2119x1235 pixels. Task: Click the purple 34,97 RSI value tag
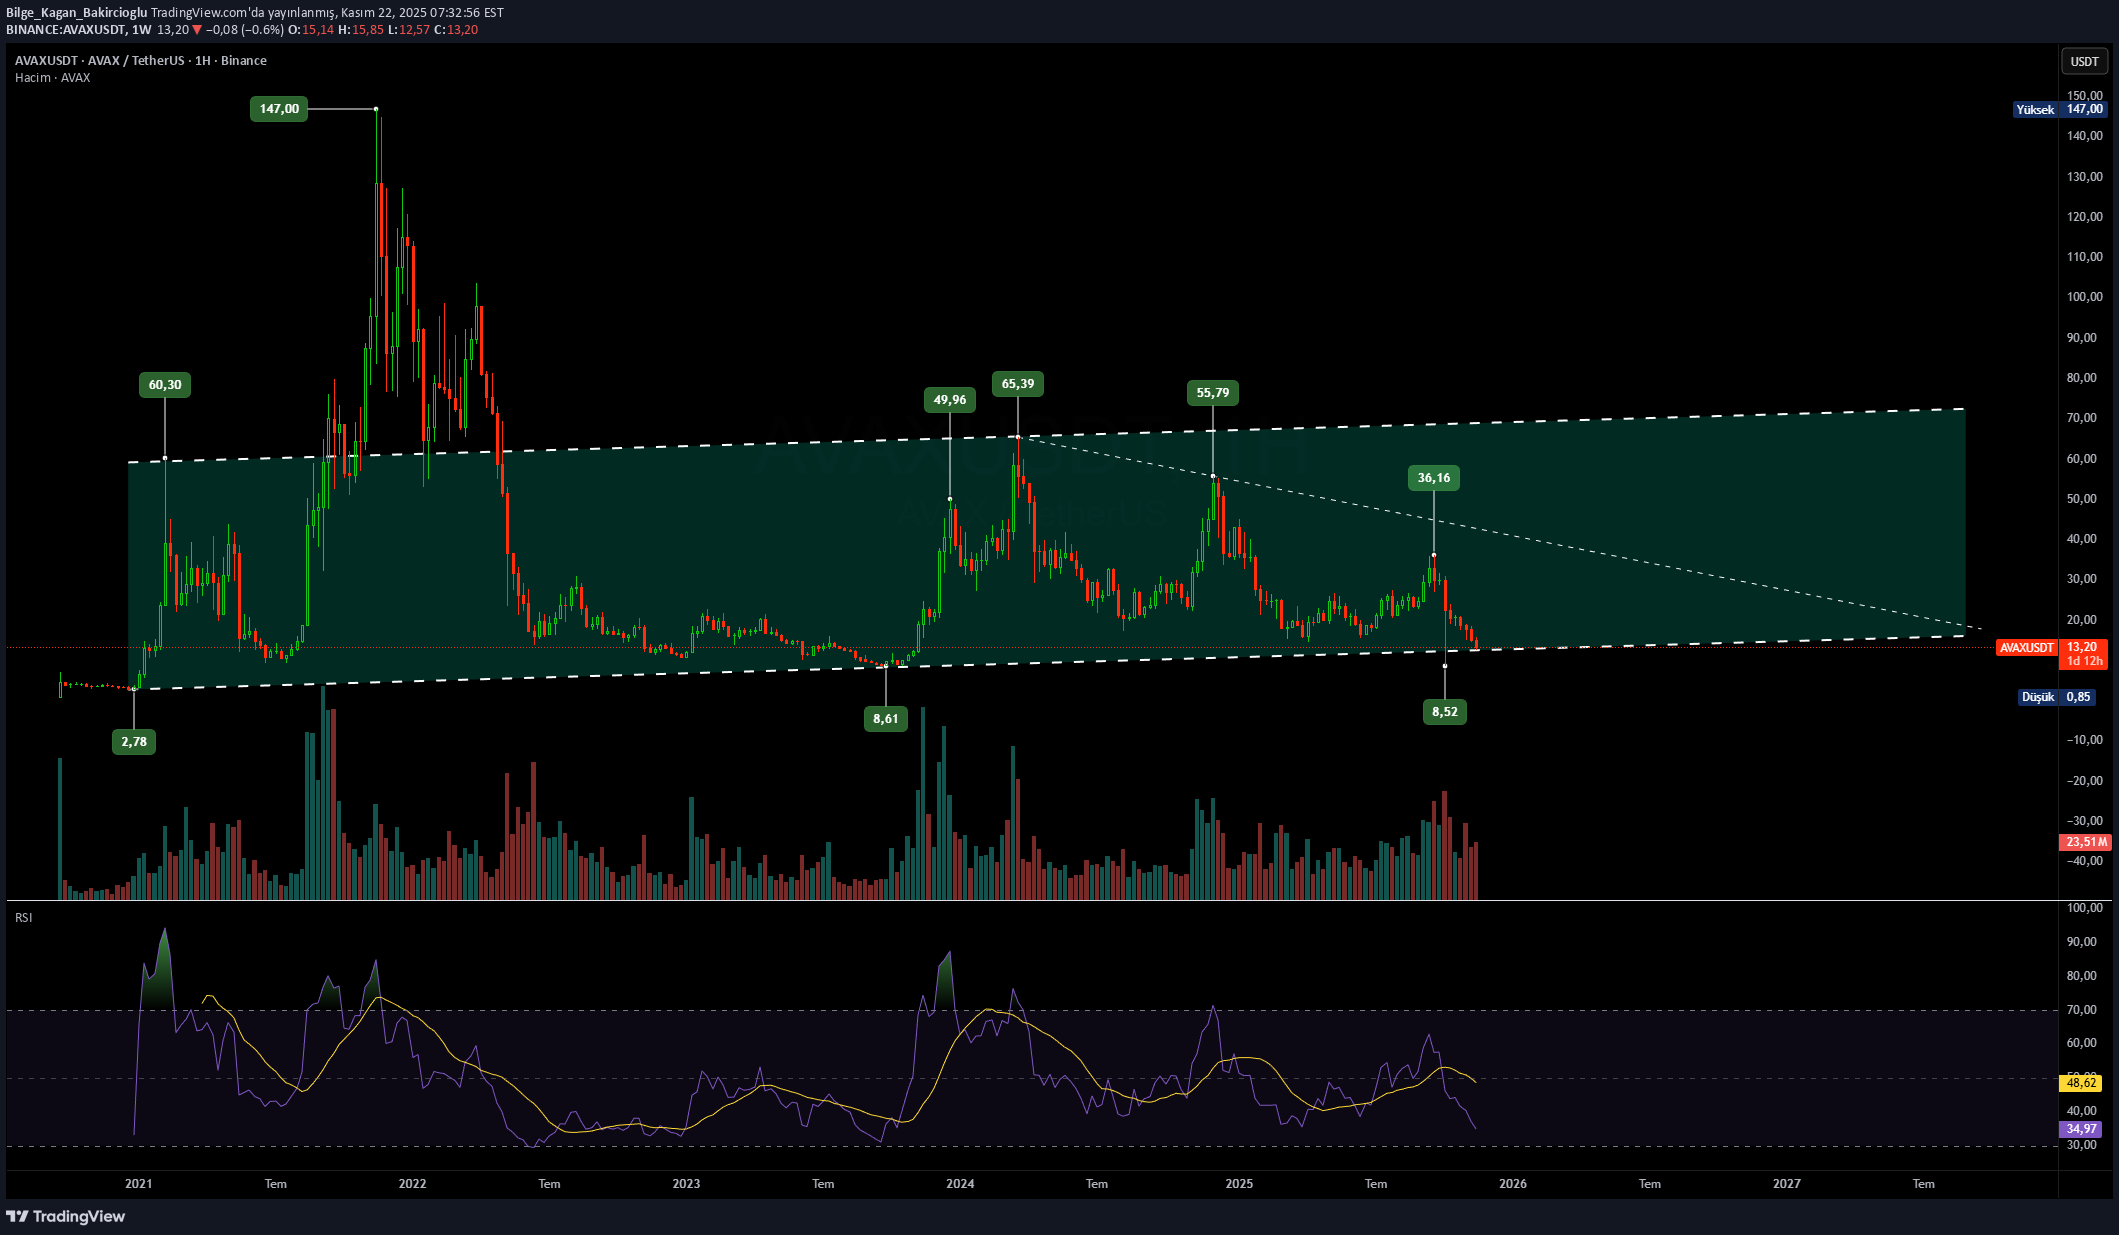[x=2081, y=1129]
